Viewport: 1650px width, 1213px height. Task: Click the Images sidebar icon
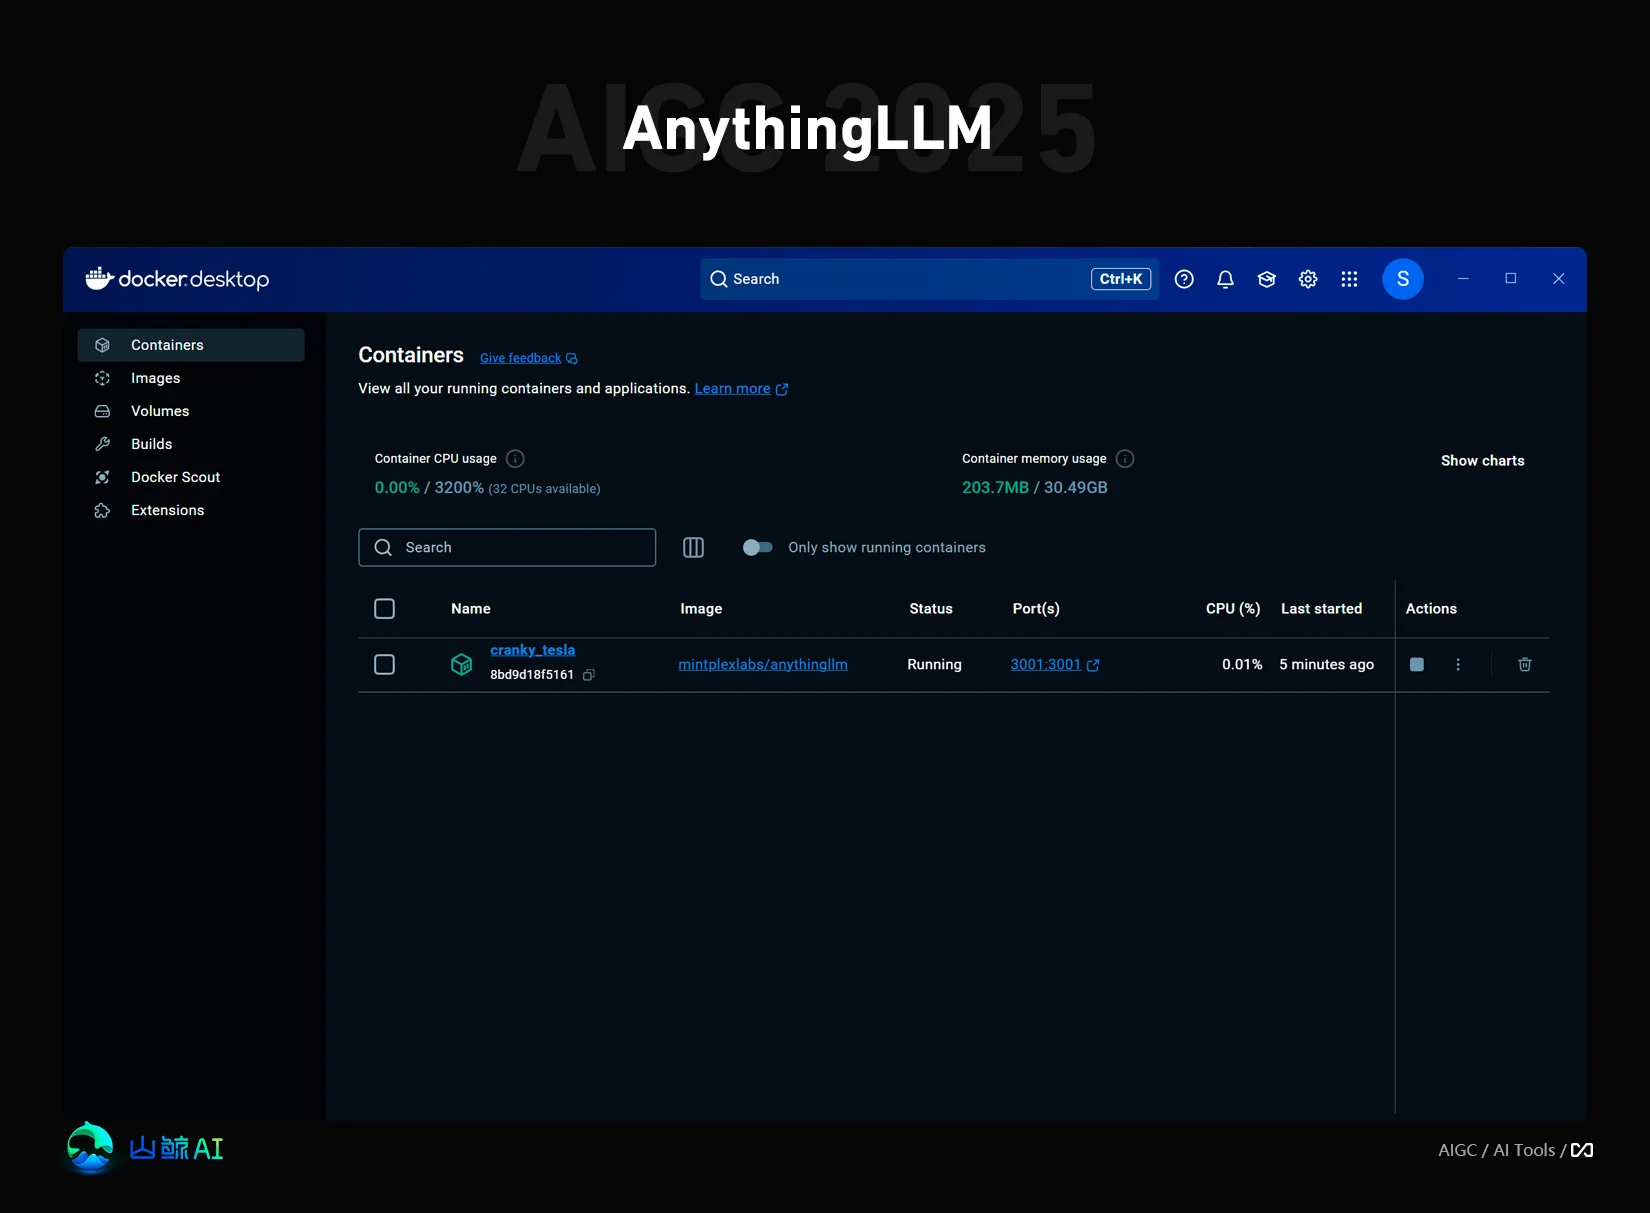(102, 378)
